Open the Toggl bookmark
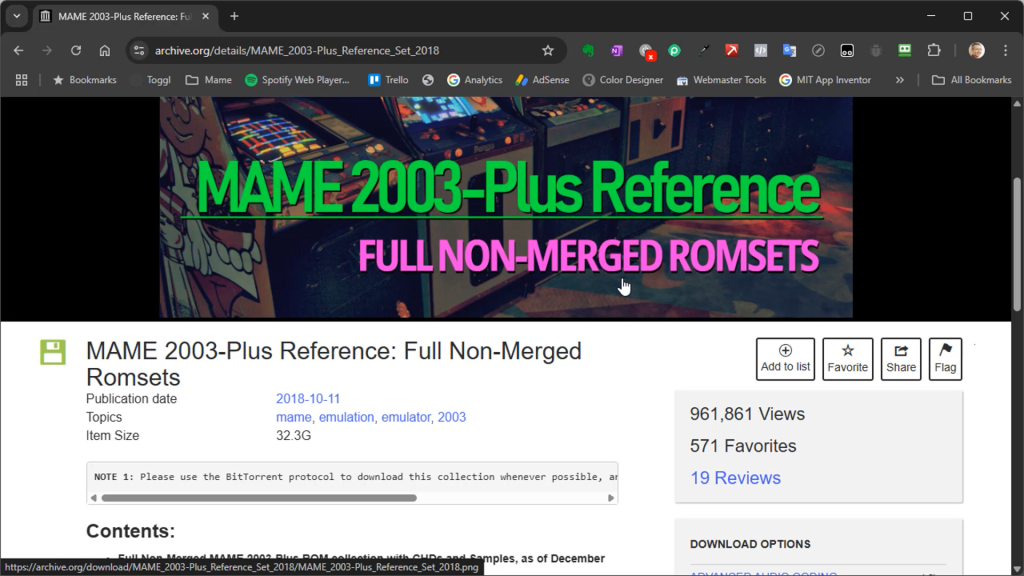This screenshot has width=1024, height=576. (150, 80)
